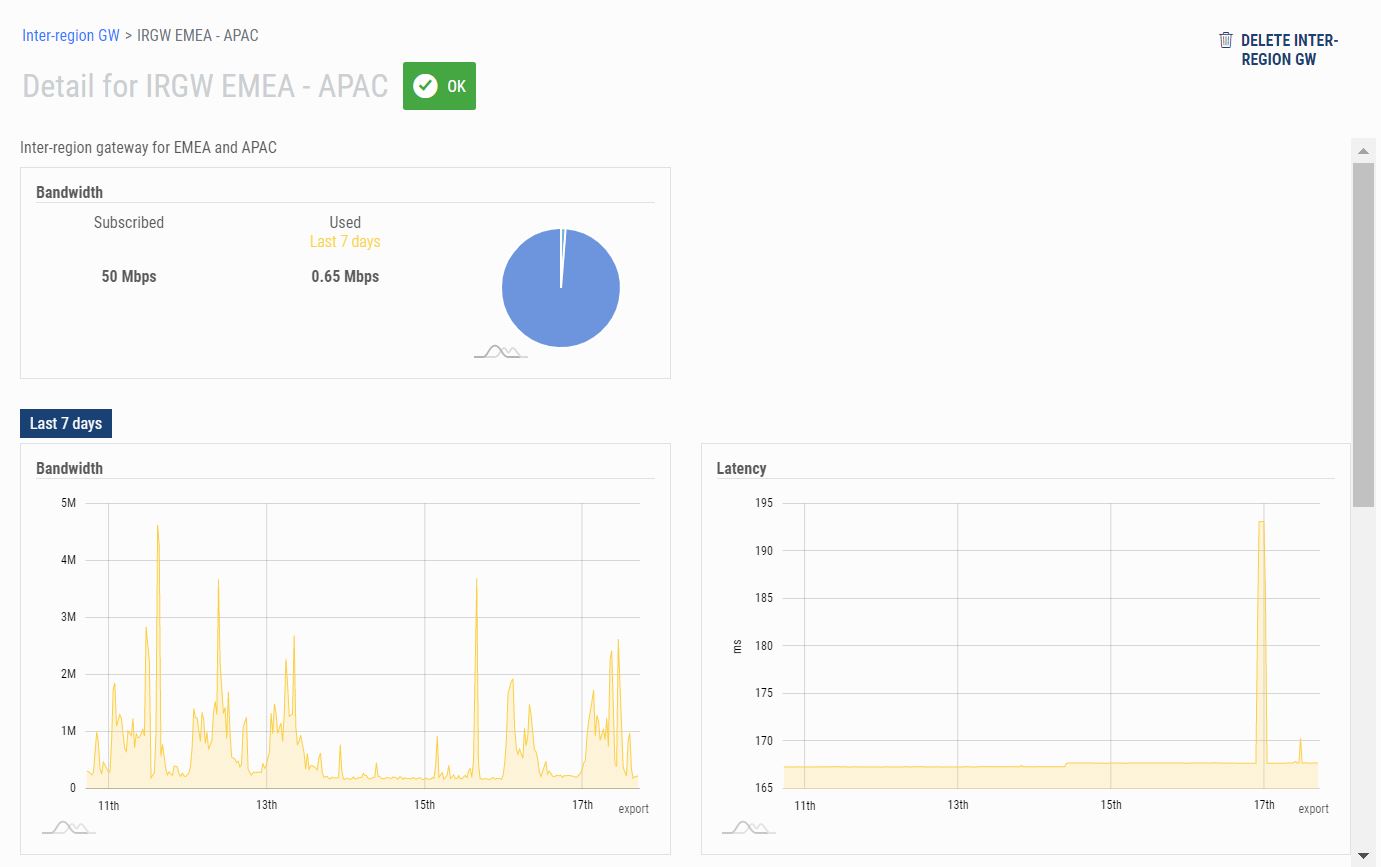Click the trash can icon for deleting gateway
1381x867 pixels.
click(x=1225, y=40)
